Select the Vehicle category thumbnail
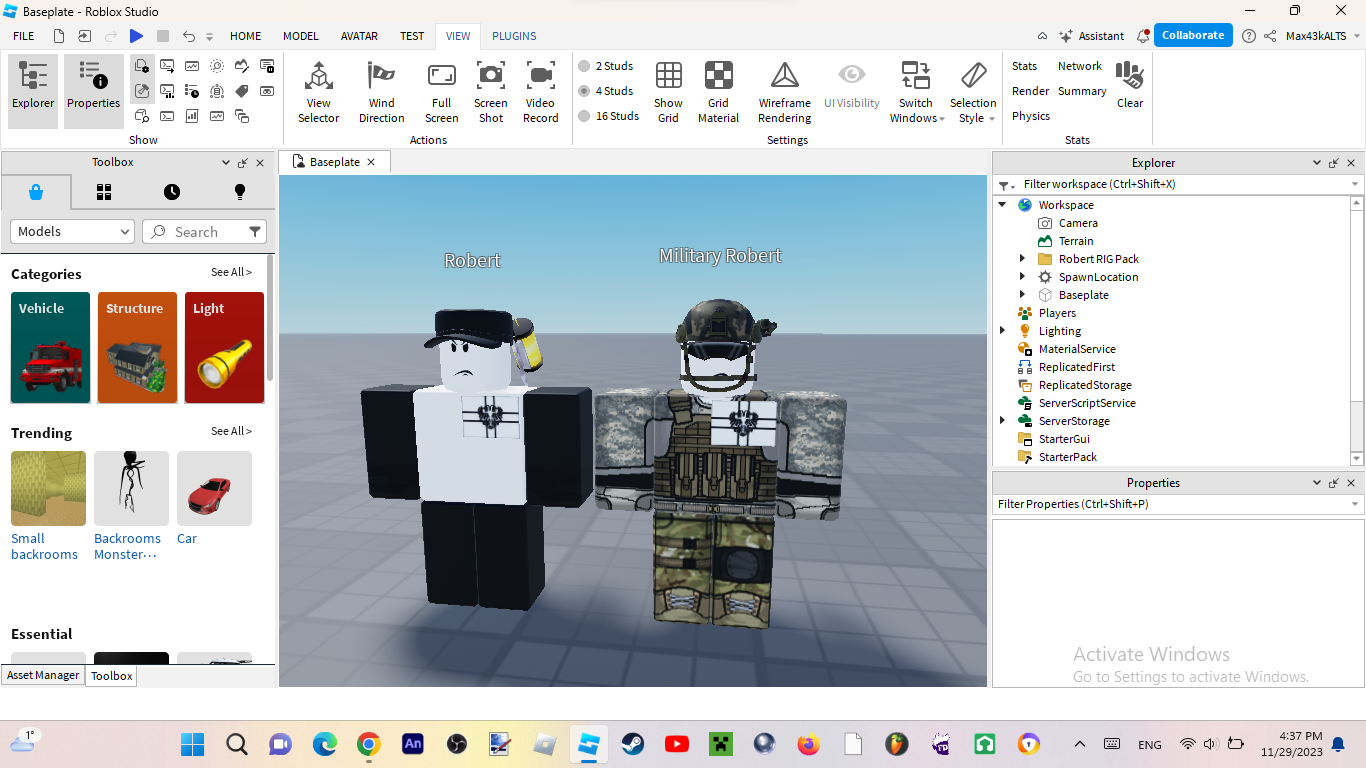Screen dimensions: 1366x768 51,348
